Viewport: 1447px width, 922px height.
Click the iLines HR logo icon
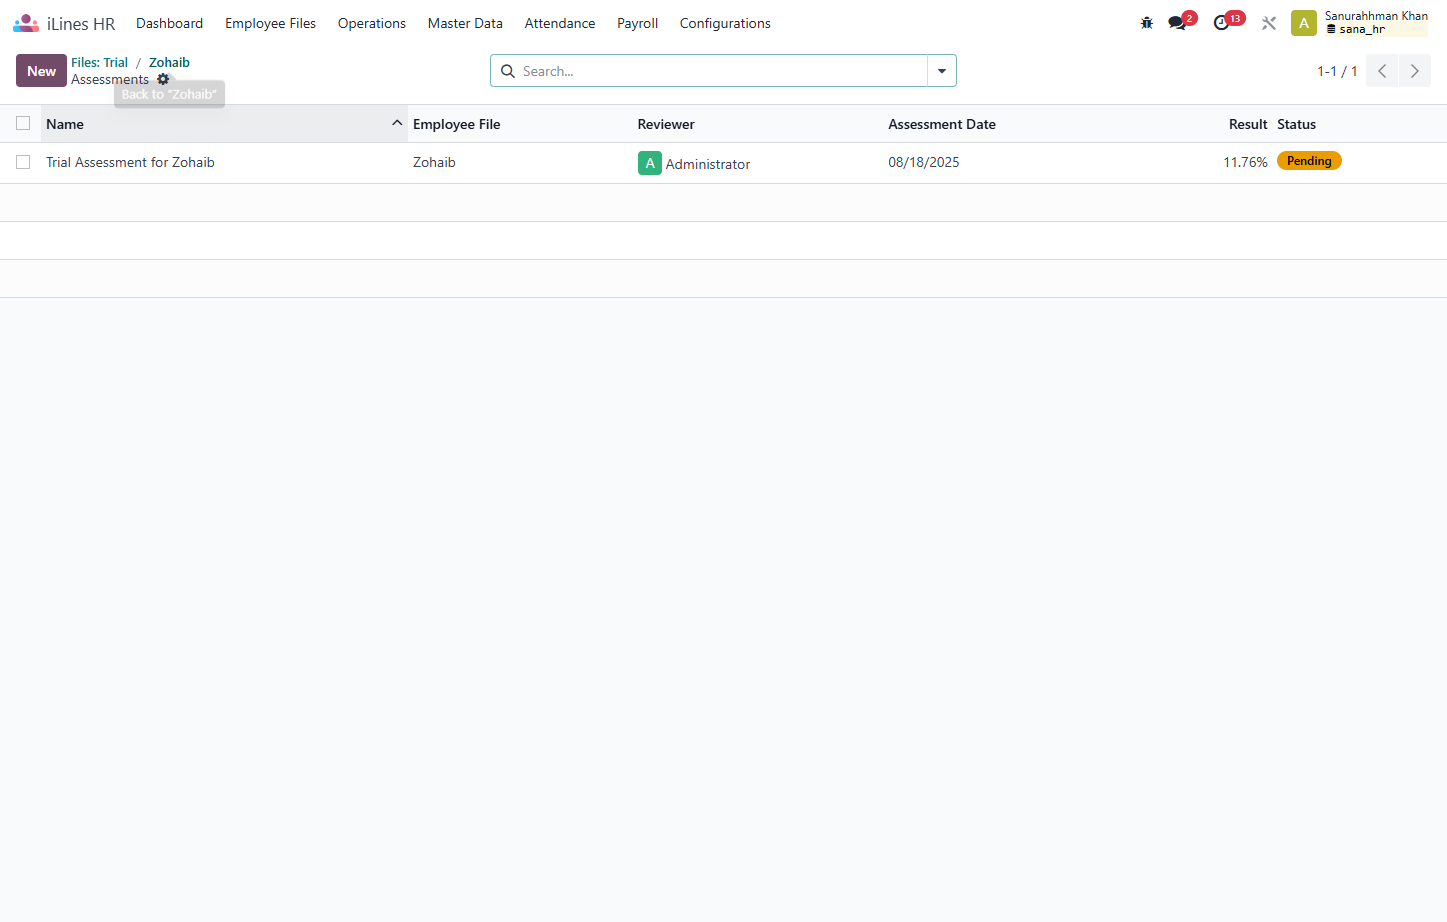(26, 23)
